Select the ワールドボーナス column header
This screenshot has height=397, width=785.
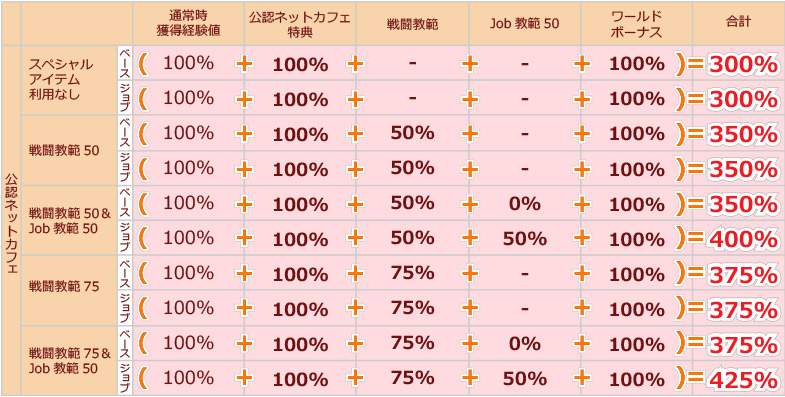coord(636,23)
